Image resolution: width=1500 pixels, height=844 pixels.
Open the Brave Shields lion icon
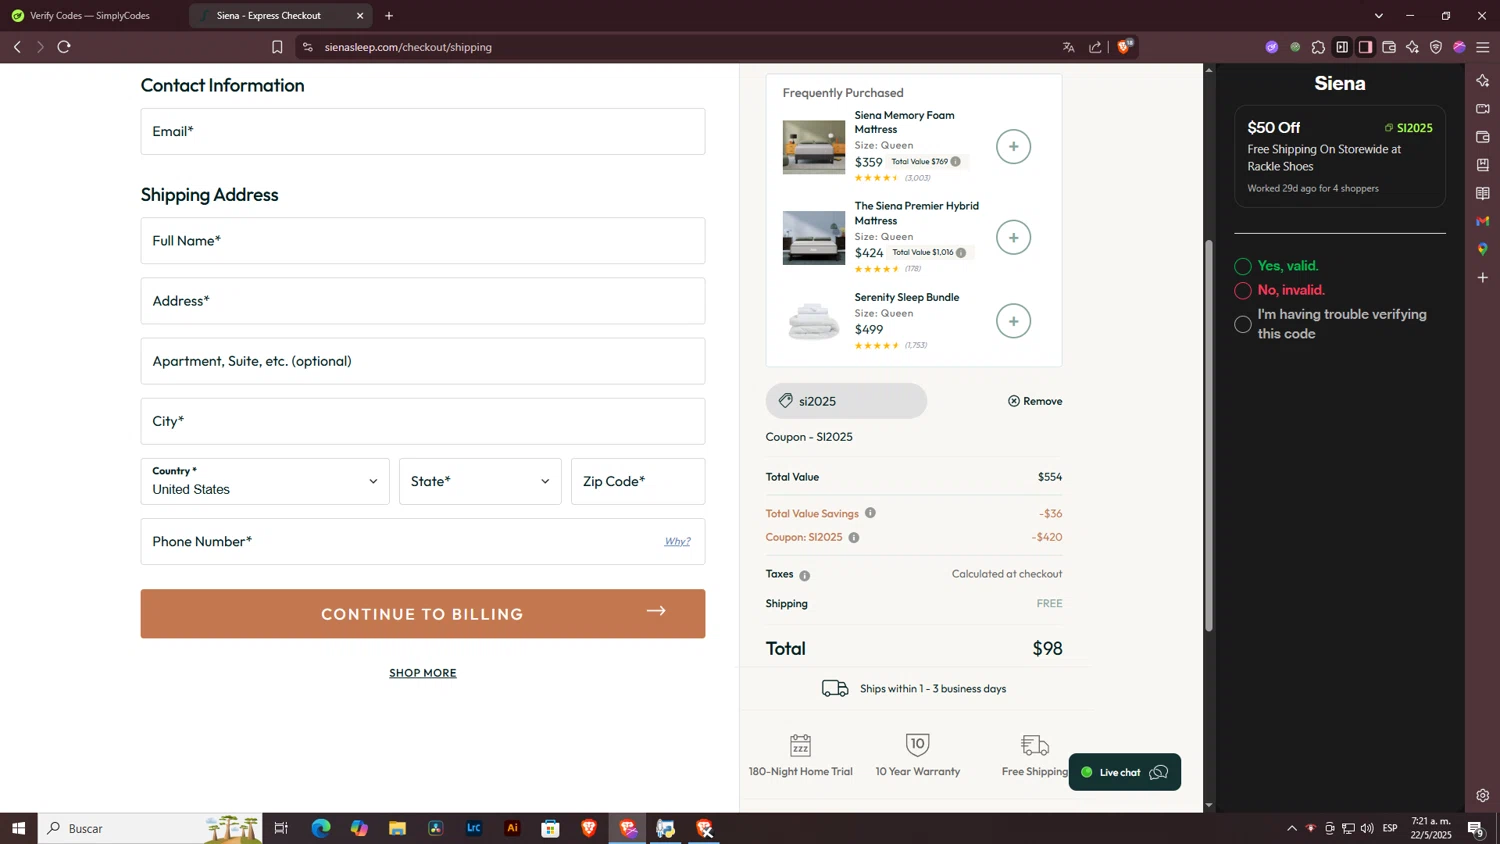pos(1125,46)
